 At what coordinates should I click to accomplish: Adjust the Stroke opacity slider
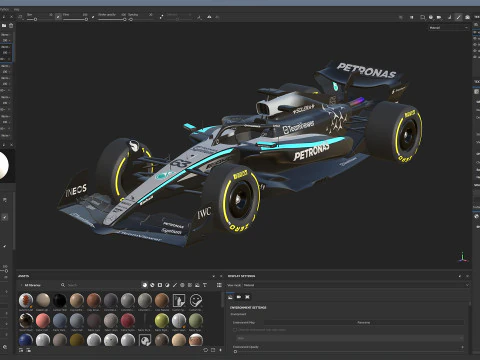[x=125, y=19]
